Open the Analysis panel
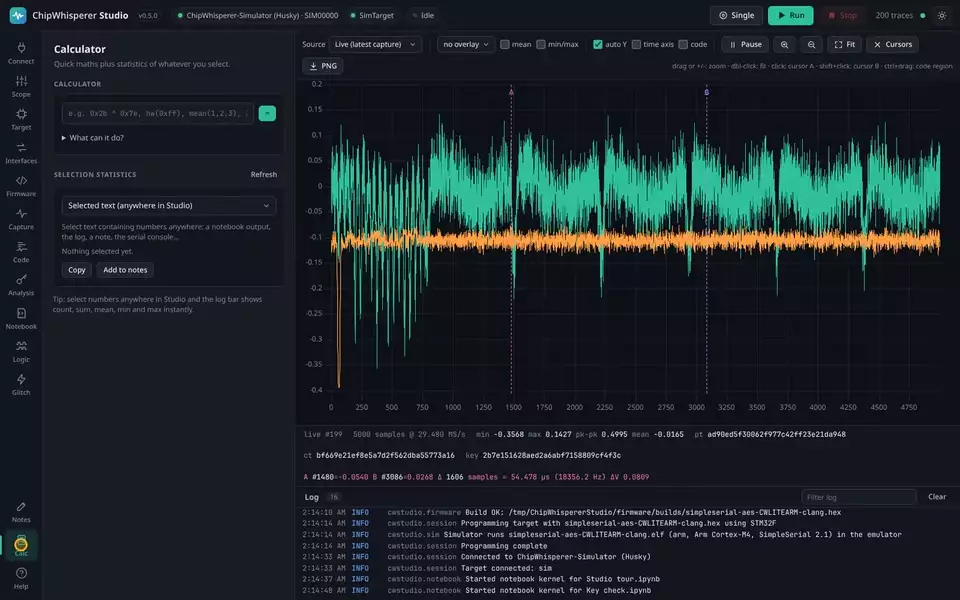Viewport: 960px width, 600px height. point(21,285)
